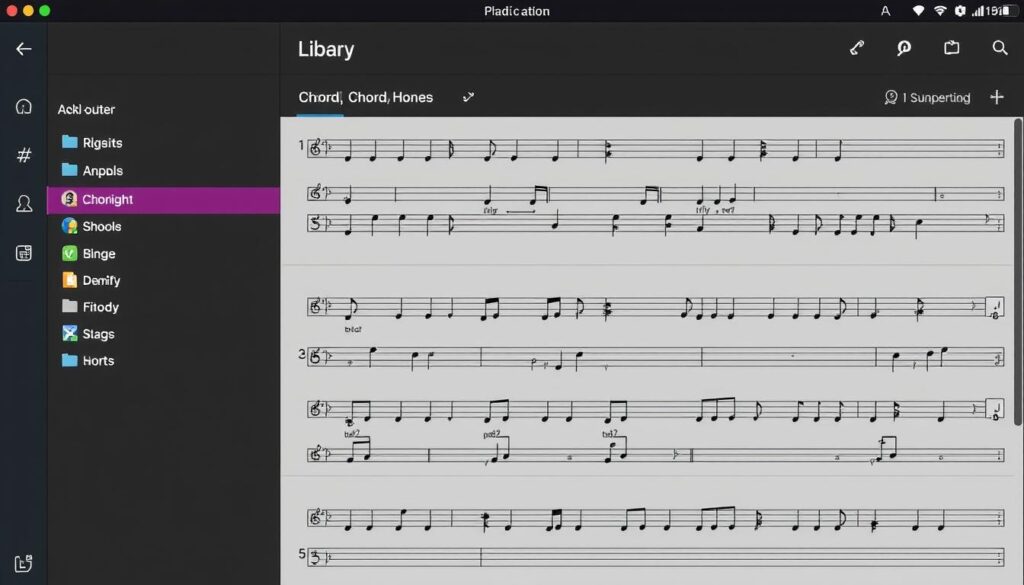
Task: Open the hashtag icon in left rail
Action: pyautogui.click(x=24, y=155)
